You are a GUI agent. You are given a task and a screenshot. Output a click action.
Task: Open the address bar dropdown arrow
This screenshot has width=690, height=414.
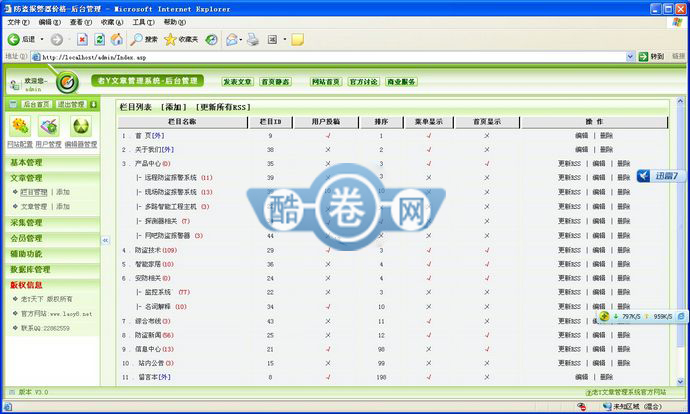(x=630, y=57)
